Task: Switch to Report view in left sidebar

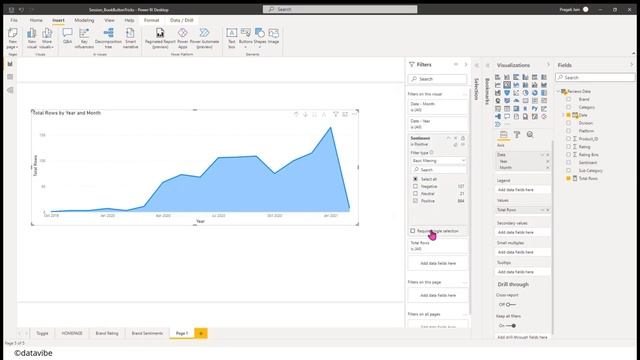Action: [x=10, y=64]
